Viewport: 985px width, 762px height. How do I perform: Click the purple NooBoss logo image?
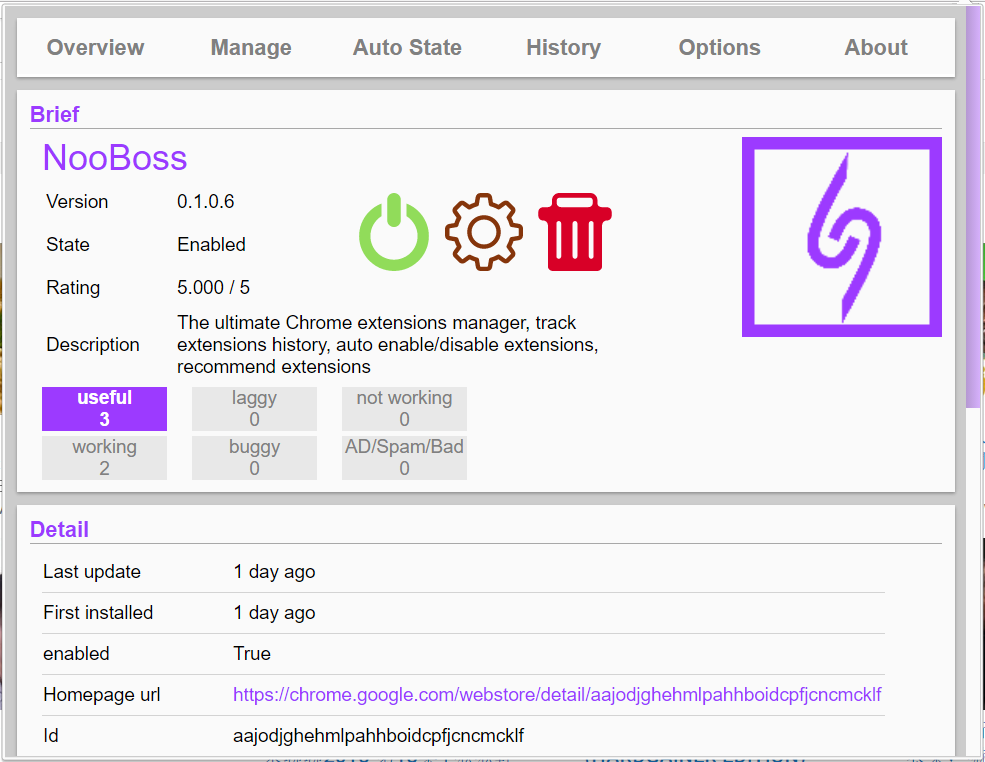pos(842,237)
